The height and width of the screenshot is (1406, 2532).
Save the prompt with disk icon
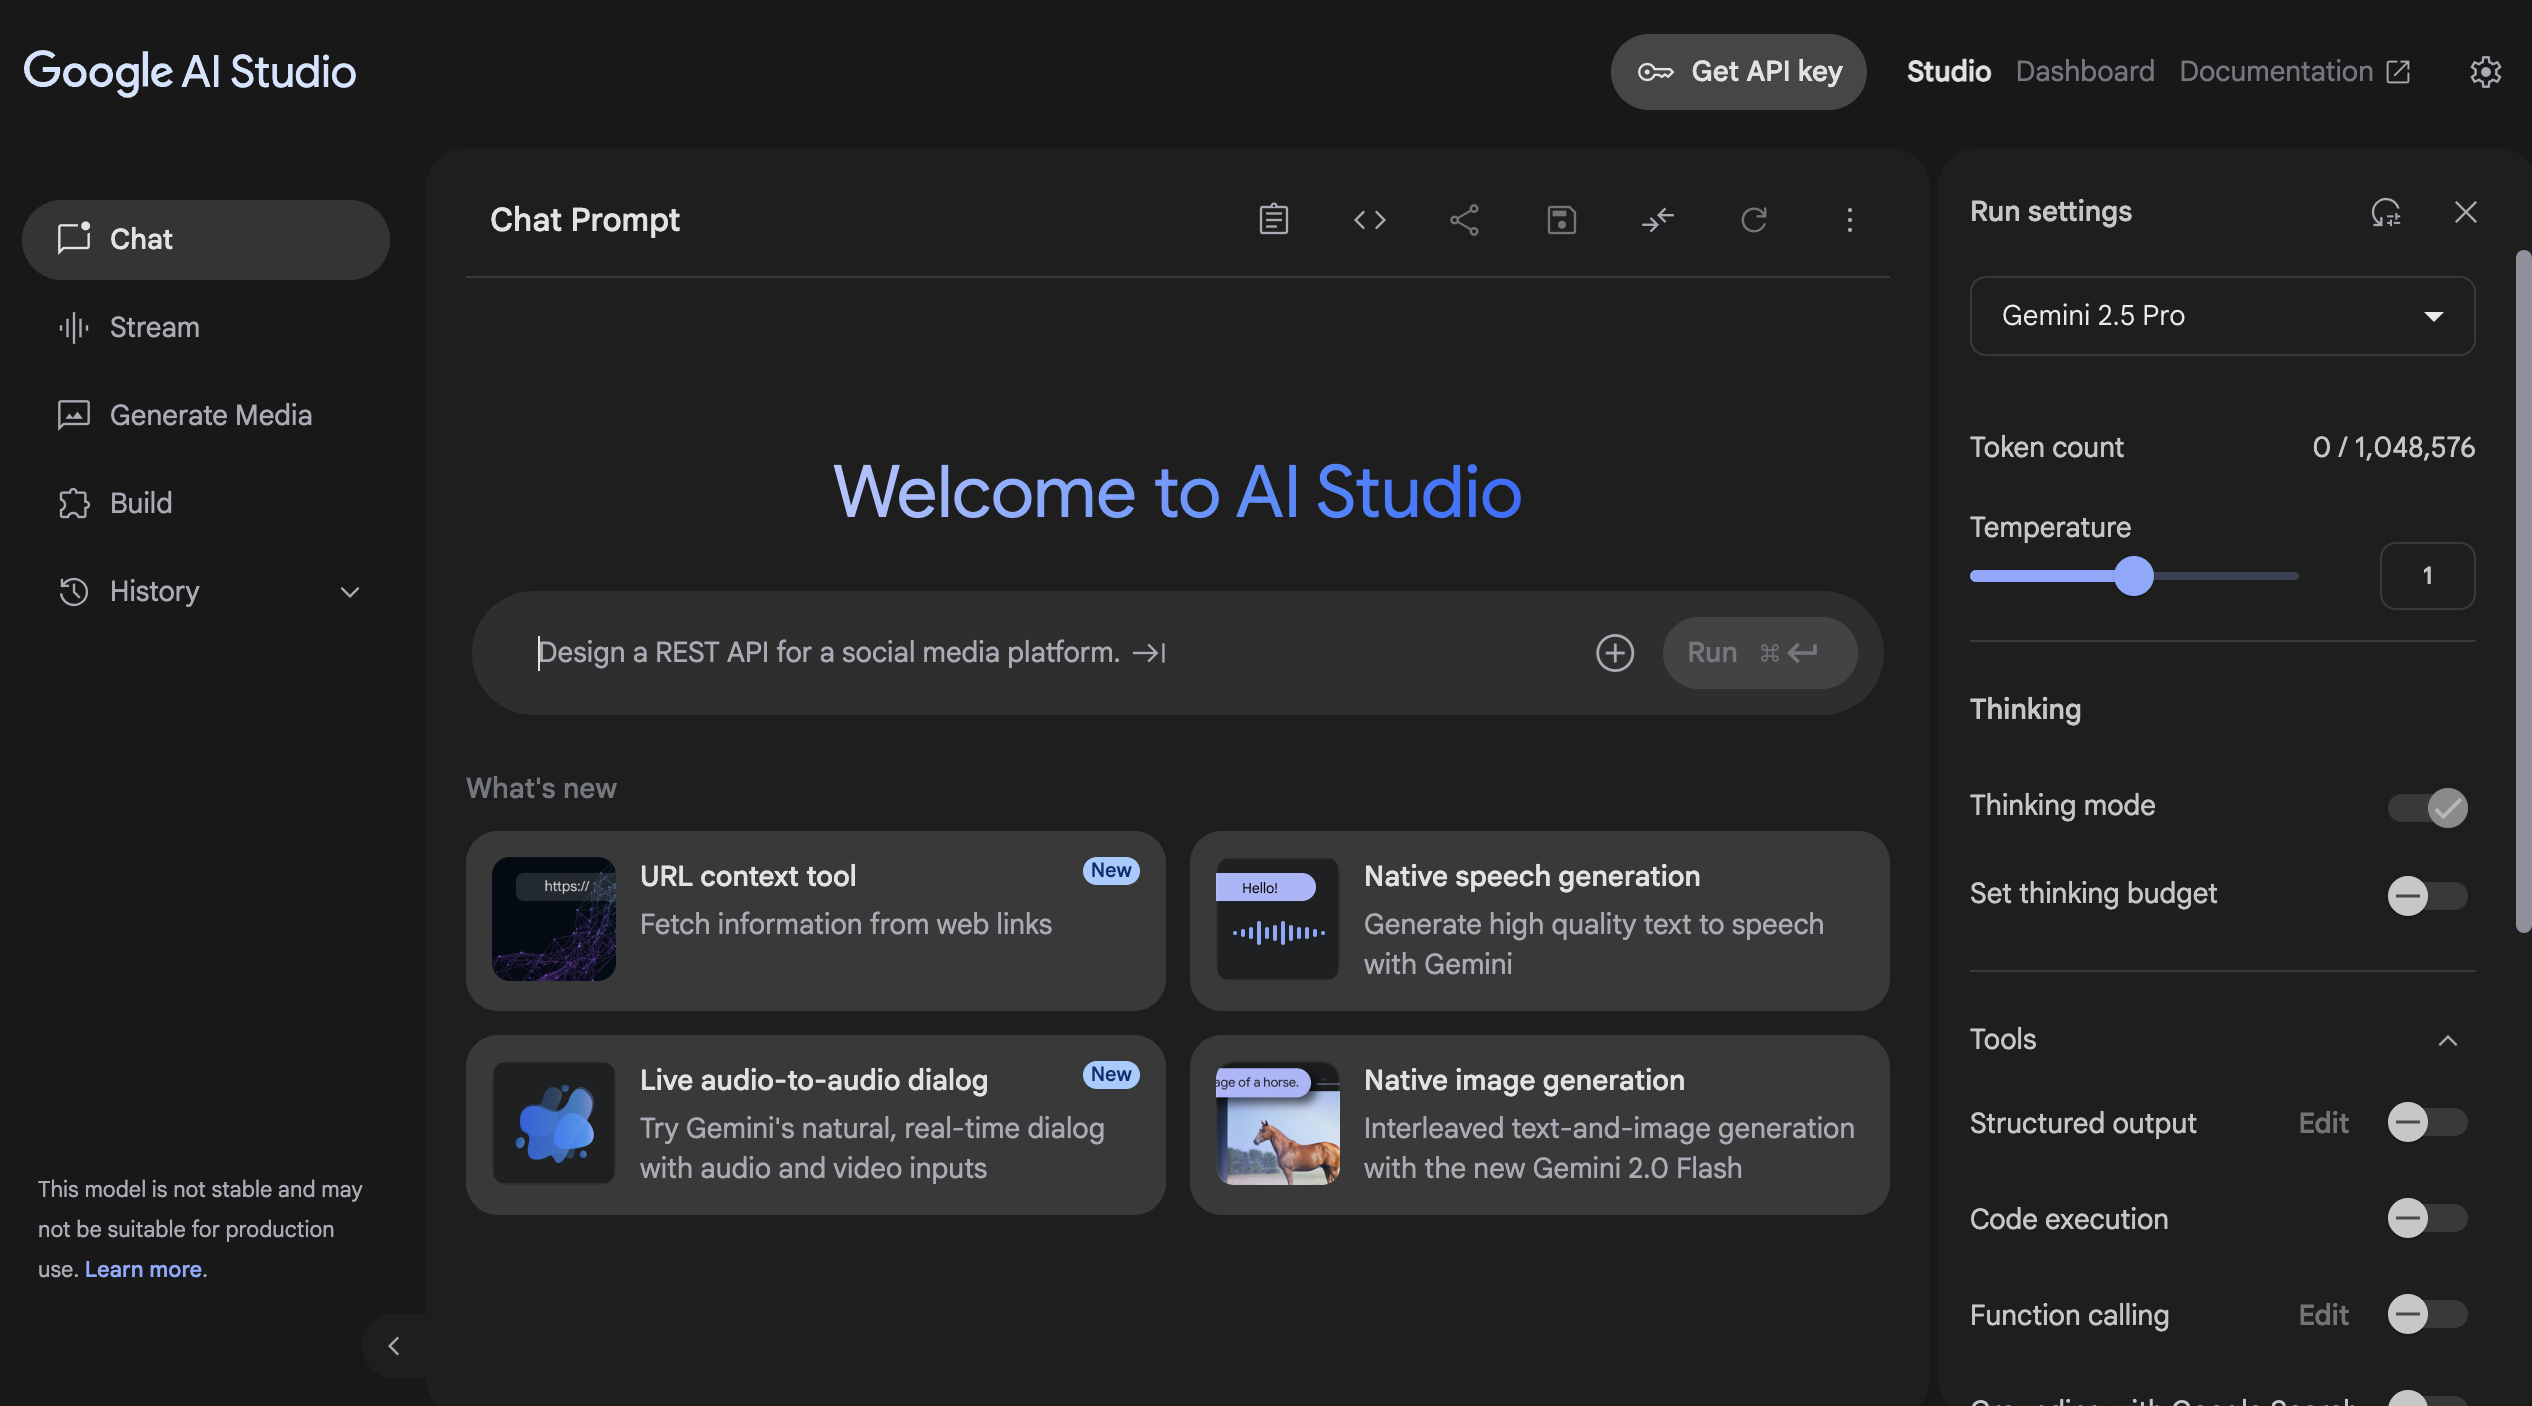tap(1561, 219)
